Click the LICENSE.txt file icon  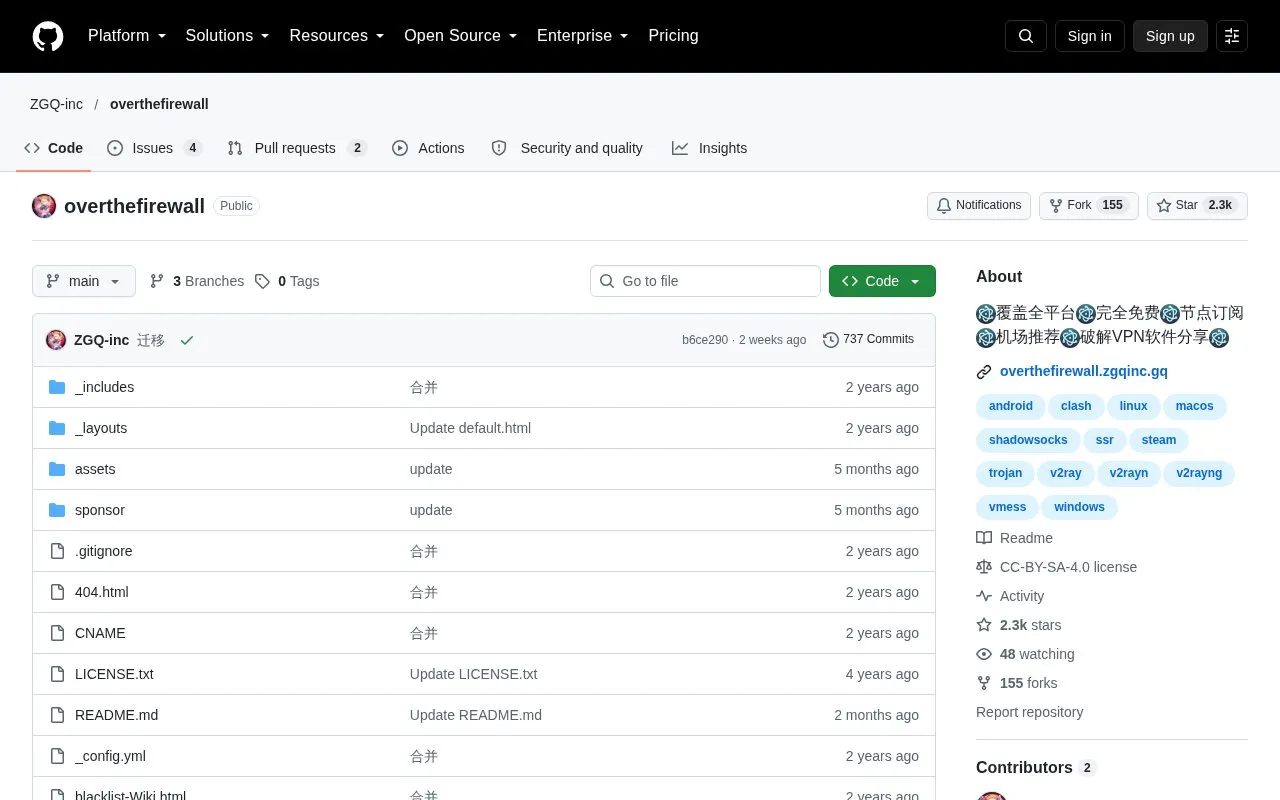tap(57, 674)
